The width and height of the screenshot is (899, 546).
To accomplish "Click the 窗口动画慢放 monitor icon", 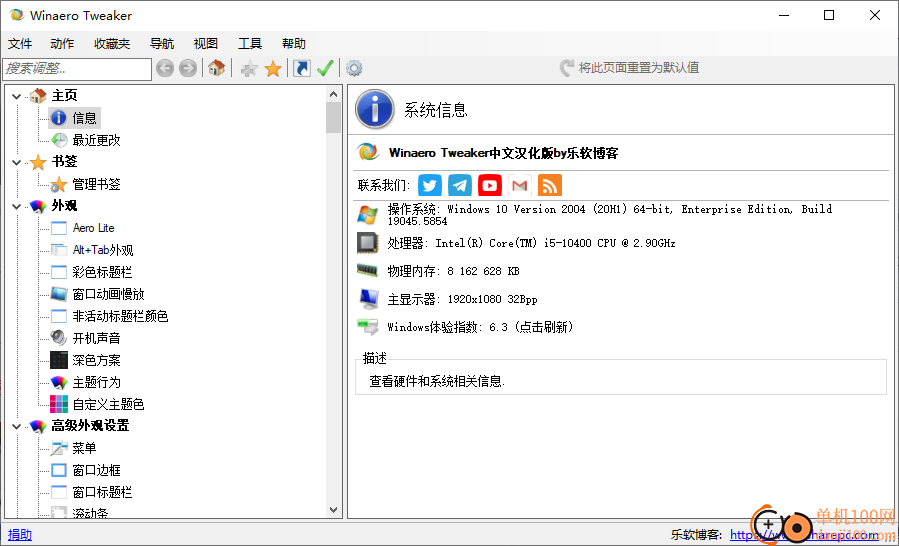I will coord(59,294).
